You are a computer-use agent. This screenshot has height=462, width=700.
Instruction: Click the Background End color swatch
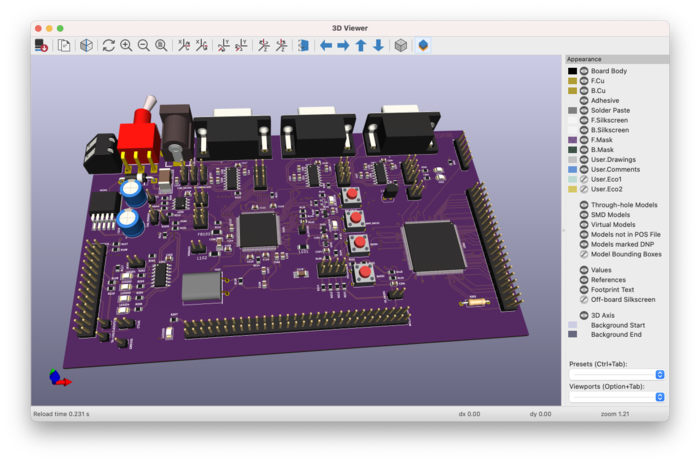tap(572, 335)
